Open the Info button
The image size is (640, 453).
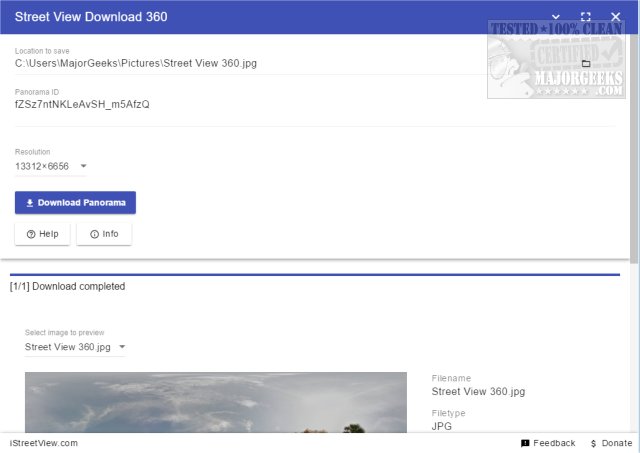click(x=104, y=234)
